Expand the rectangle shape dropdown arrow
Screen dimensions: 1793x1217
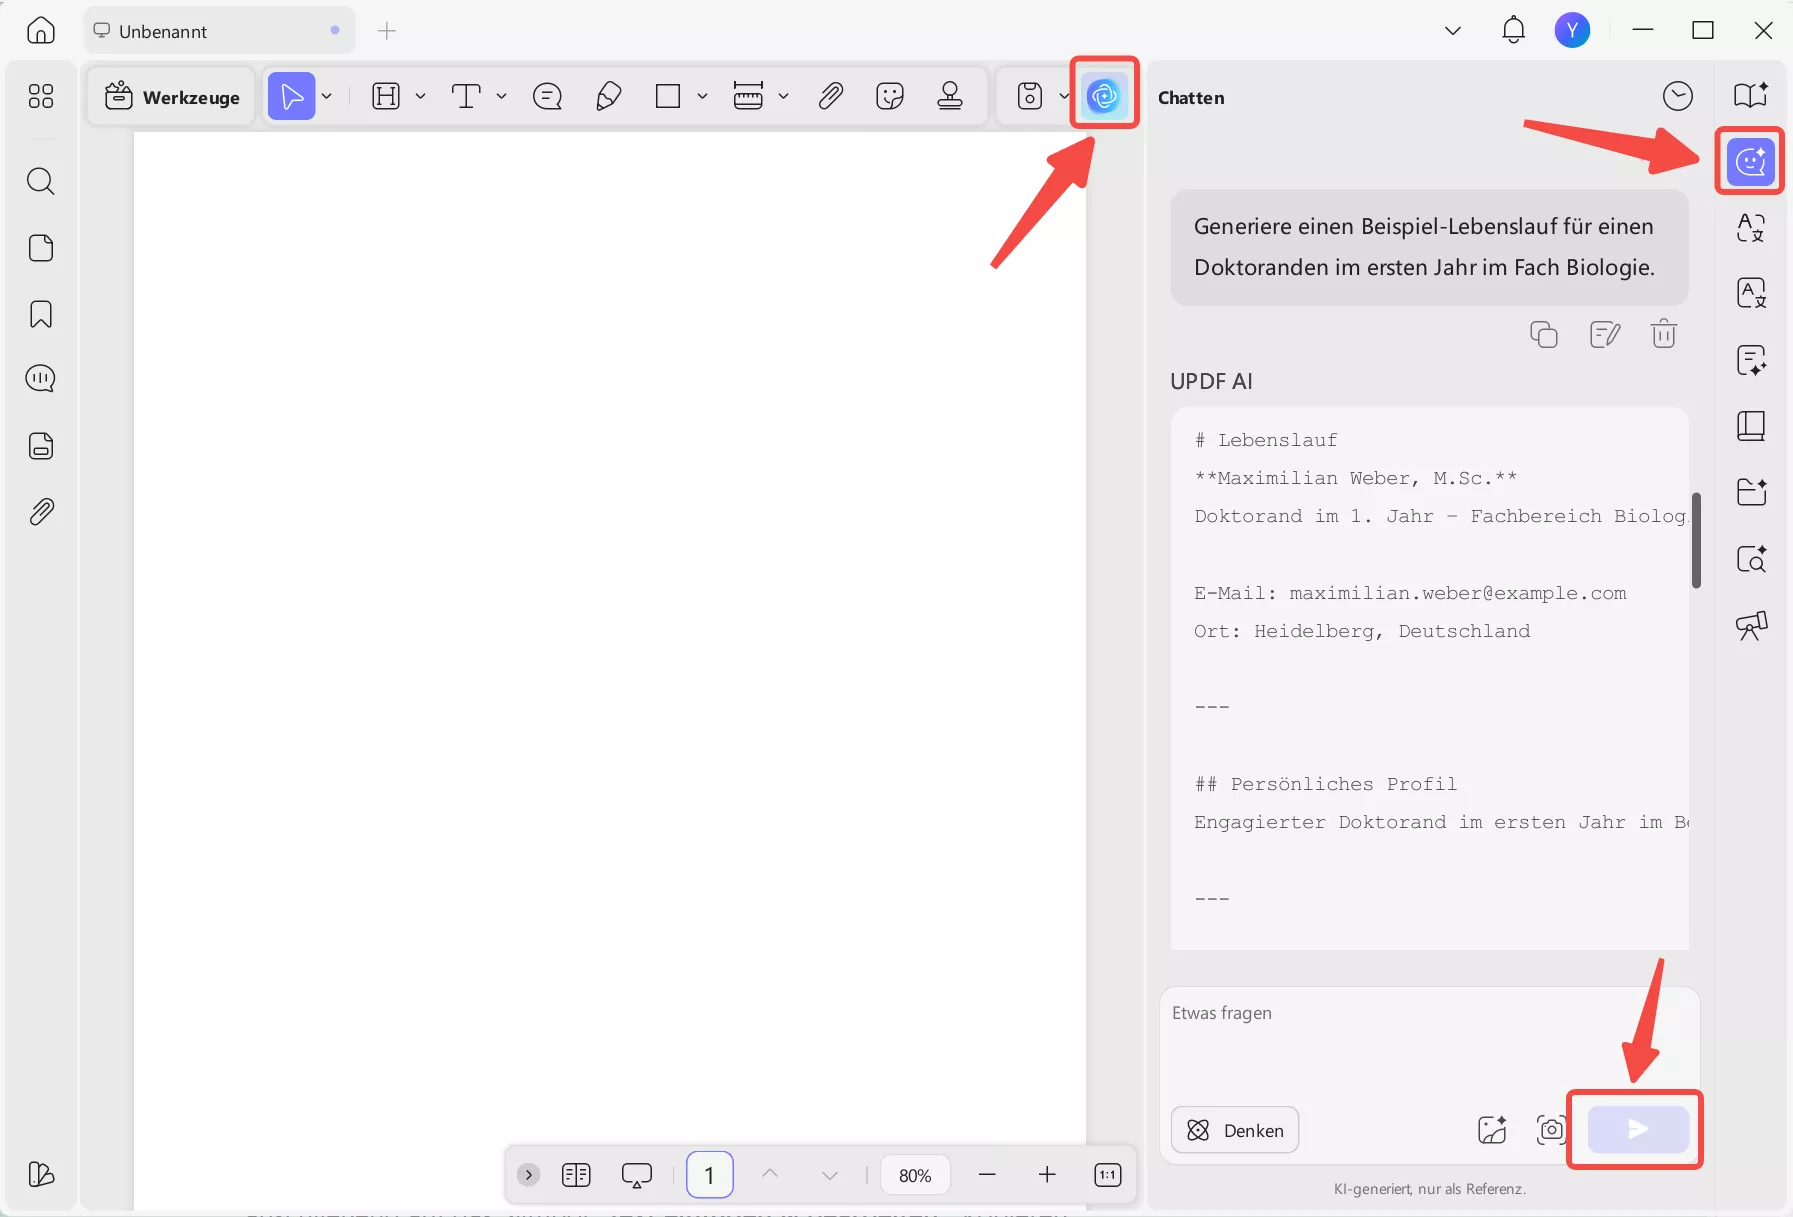click(702, 96)
